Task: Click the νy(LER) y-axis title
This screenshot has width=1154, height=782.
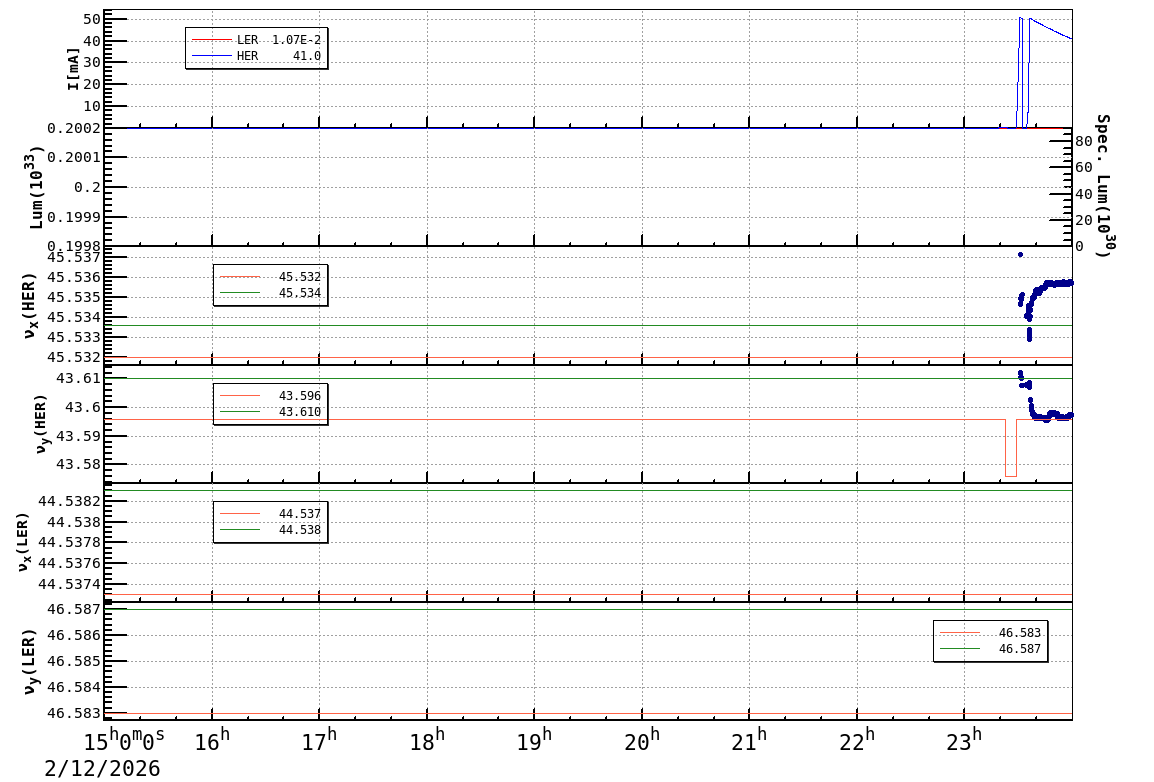Action: pos(30,662)
